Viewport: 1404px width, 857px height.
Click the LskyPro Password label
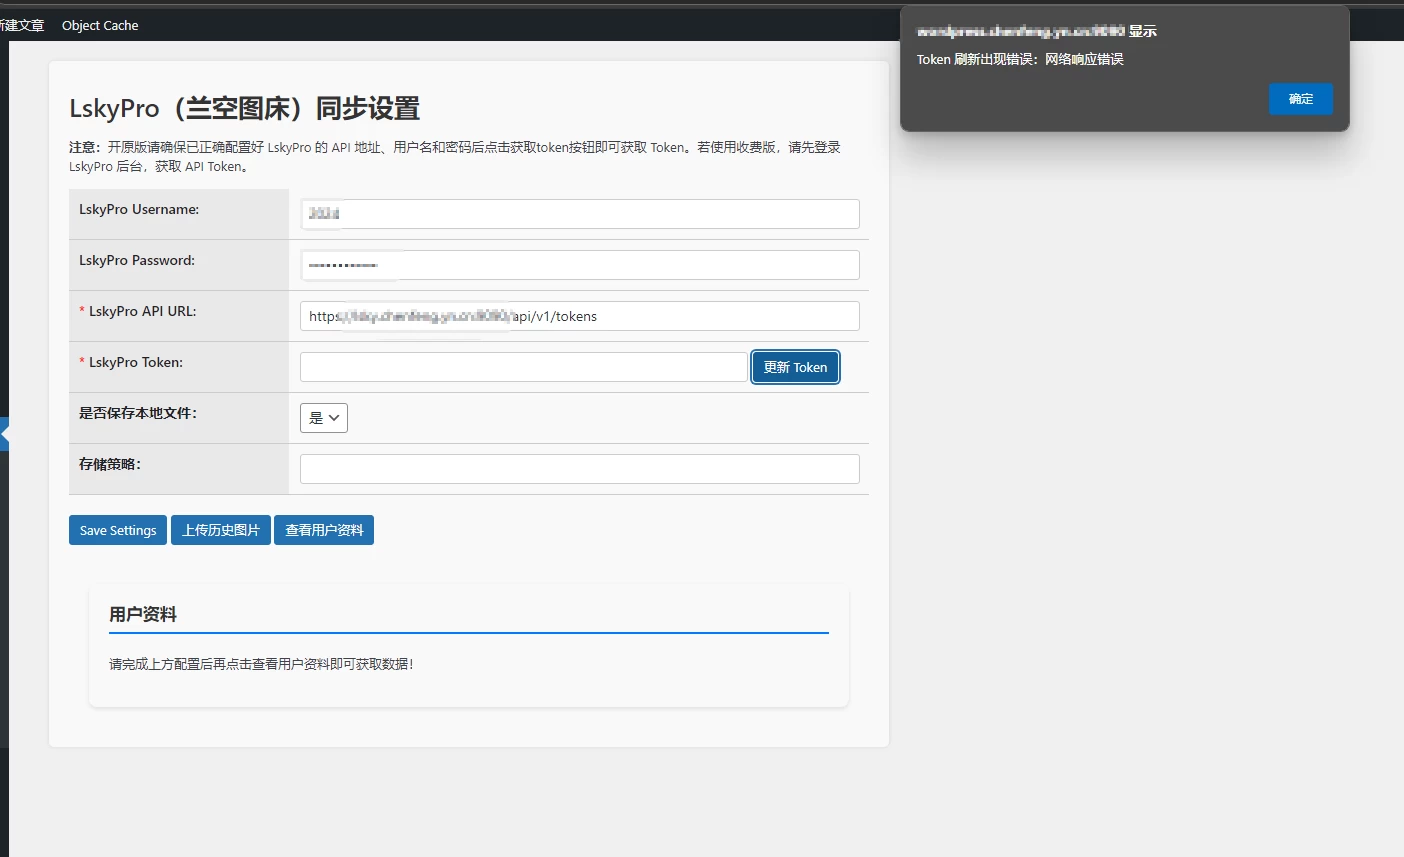137,260
